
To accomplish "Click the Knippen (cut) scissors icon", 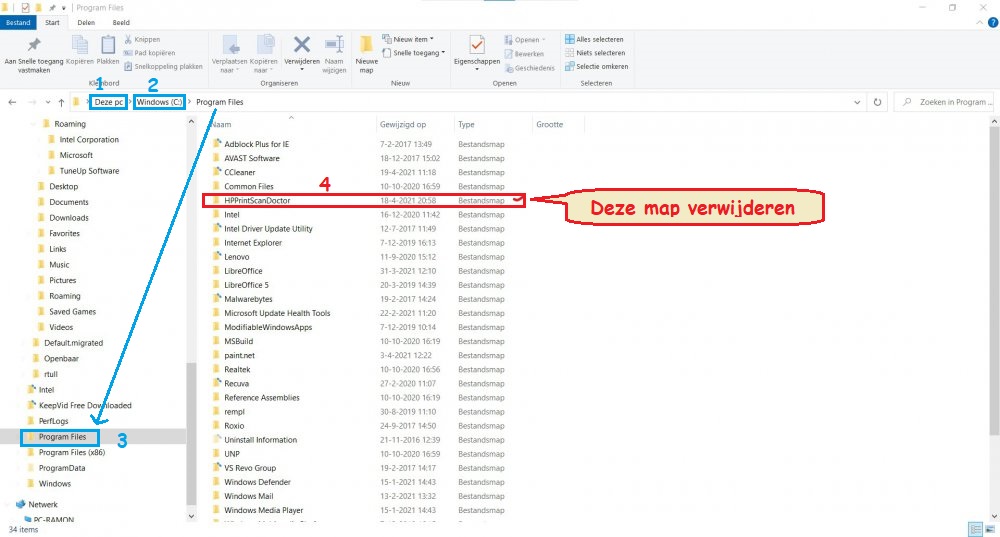I will (x=128, y=40).
